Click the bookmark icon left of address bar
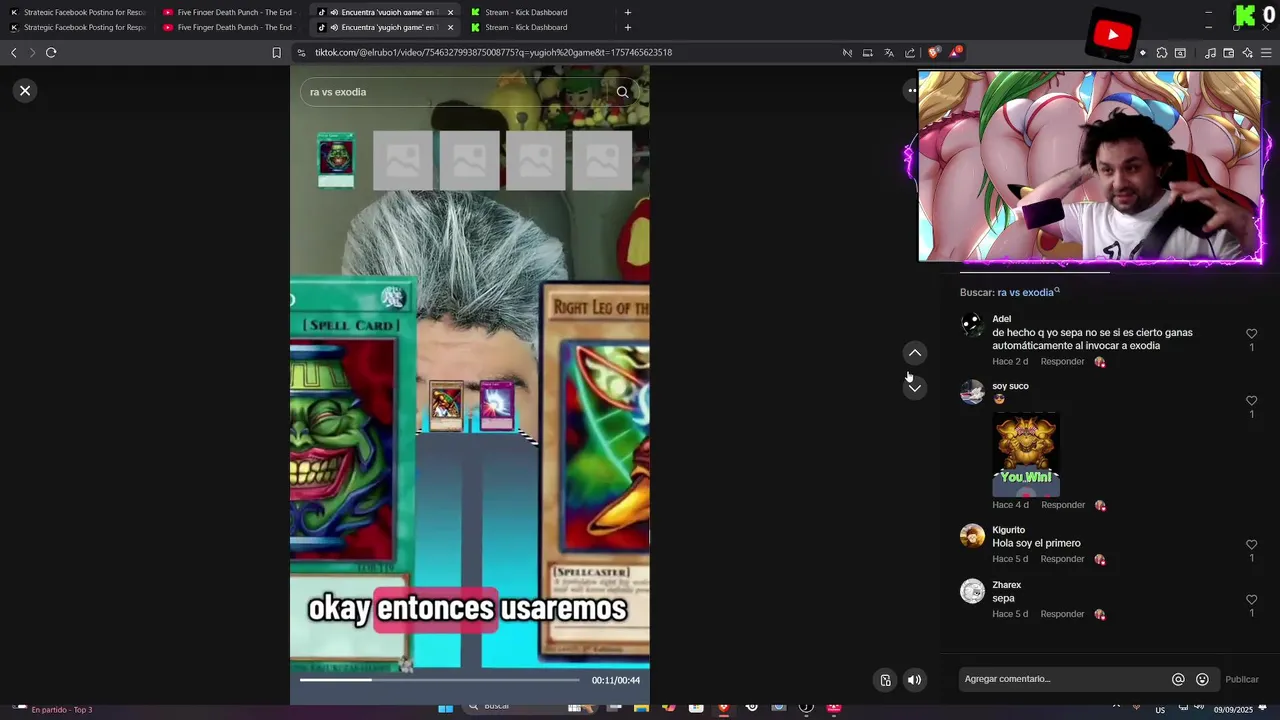The image size is (1280, 720). pyautogui.click(x=277, y=53)
